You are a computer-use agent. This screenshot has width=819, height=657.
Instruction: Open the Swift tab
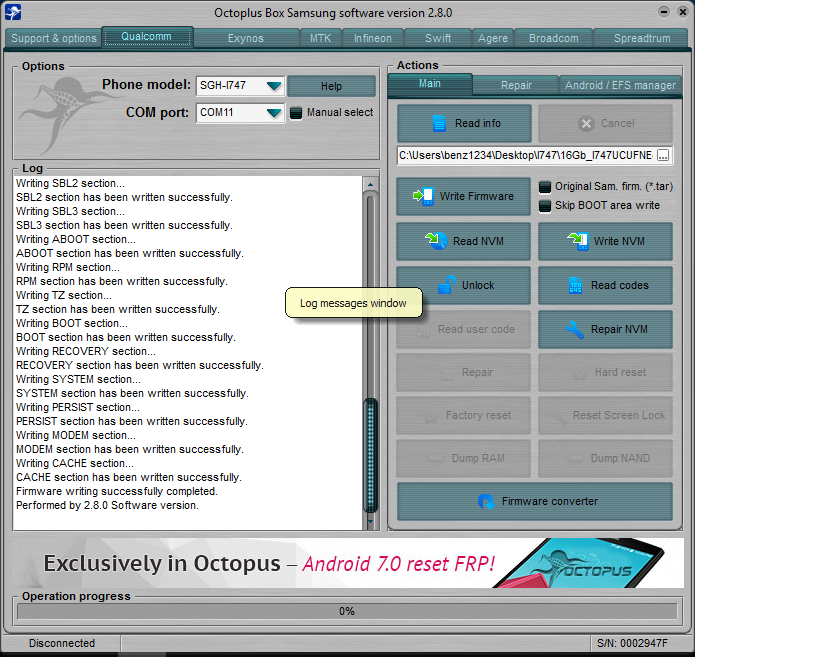click(438, 38)
